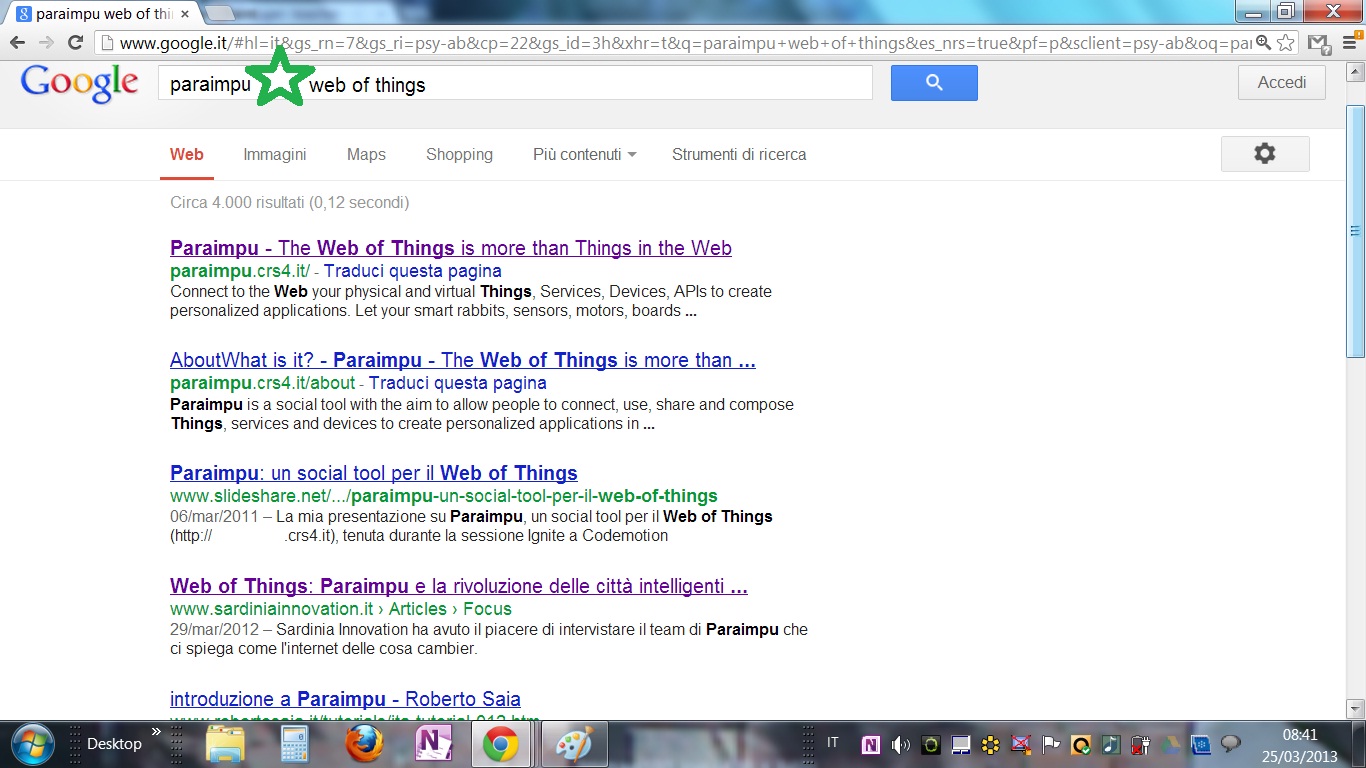Click the page vertical scrollbar thumb
Viewport: 1366px width, 768px height.
click(1355, 230)
